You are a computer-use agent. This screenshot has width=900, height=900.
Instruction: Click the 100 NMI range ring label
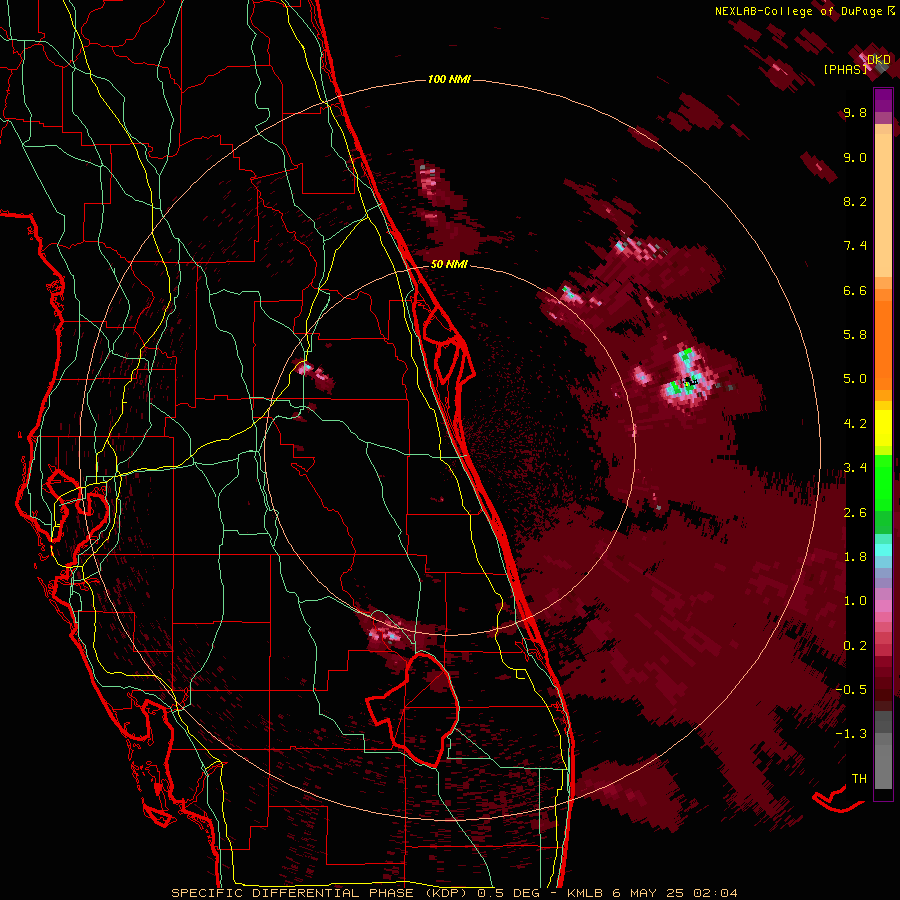[x=449, y=79]
